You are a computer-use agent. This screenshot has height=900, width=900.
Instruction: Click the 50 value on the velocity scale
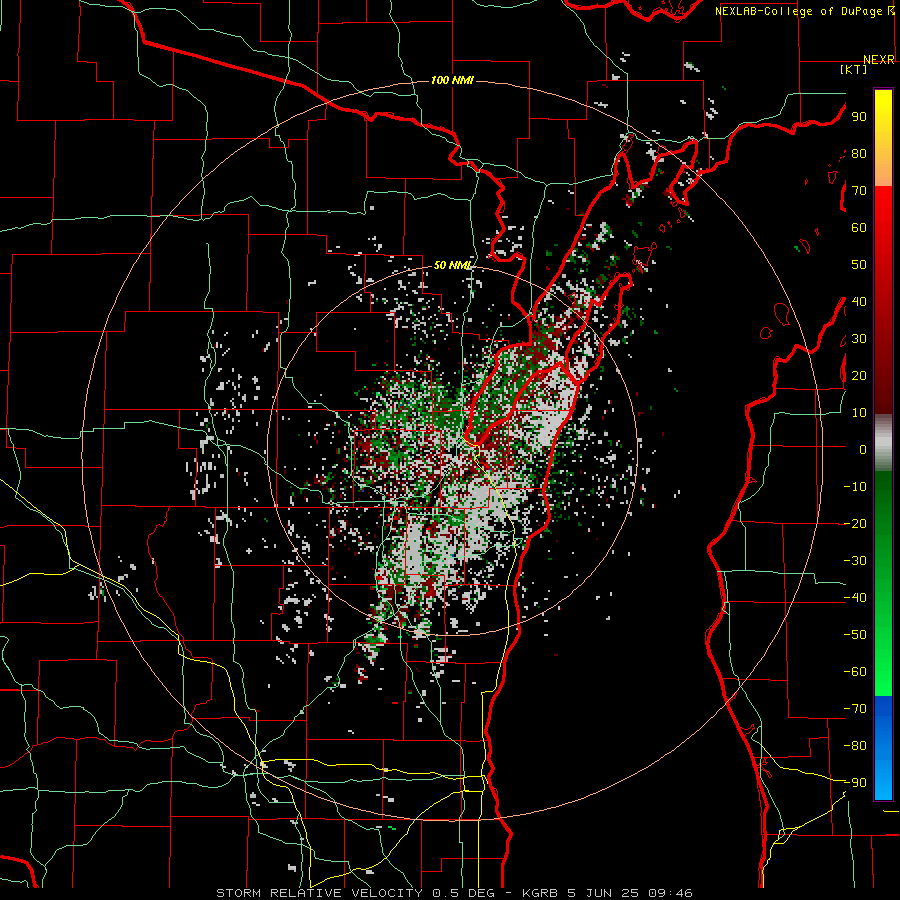859,265
